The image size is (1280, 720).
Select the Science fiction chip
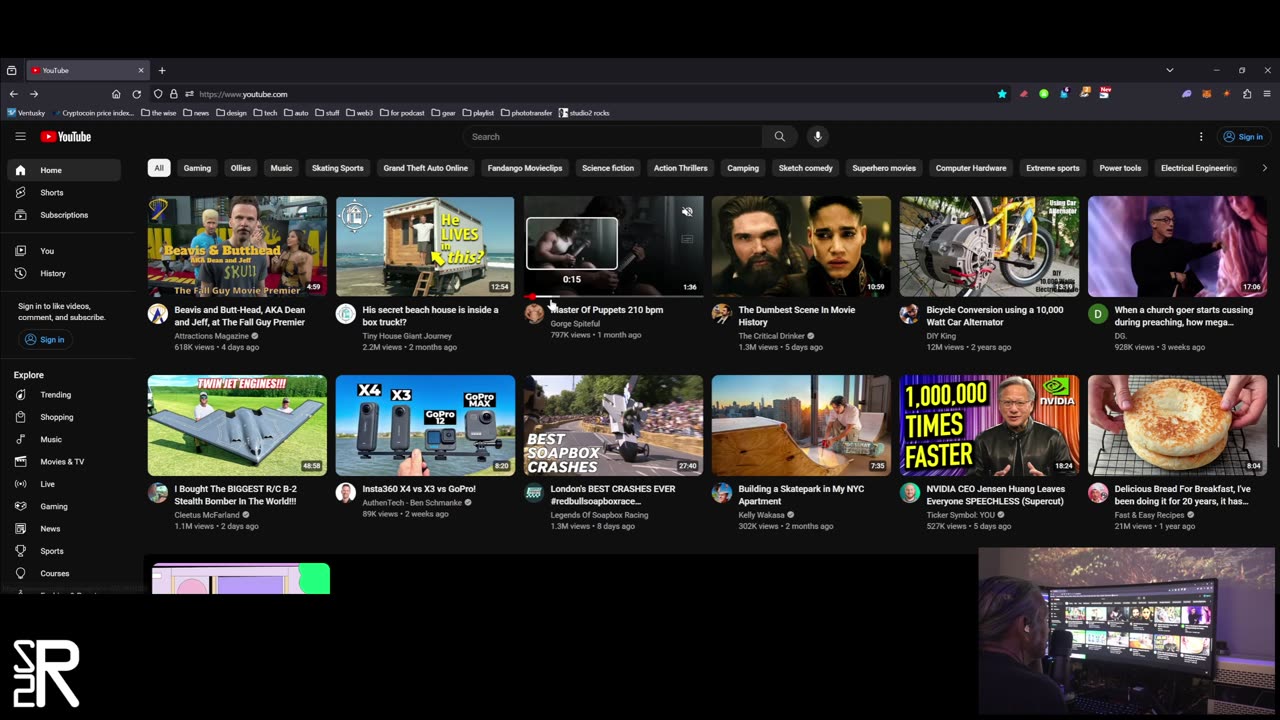[608, 168]
